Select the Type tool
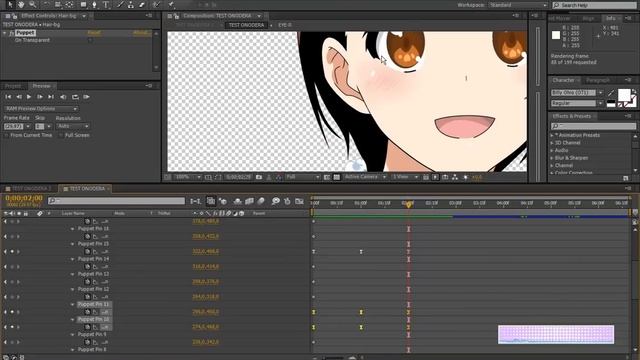The height and width of the screenshot is (360, 640). (x=106, y=4)
